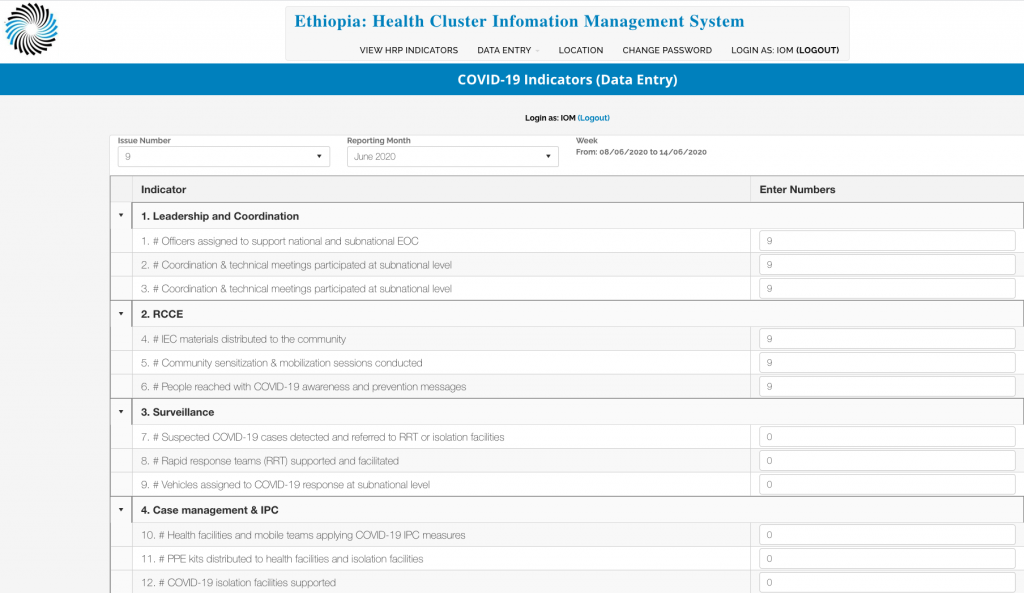The width and height of the screenshot is (1024, 593).
Task: Collapse the Leadership and Coordination group
Action: click(x=121, y=216)
